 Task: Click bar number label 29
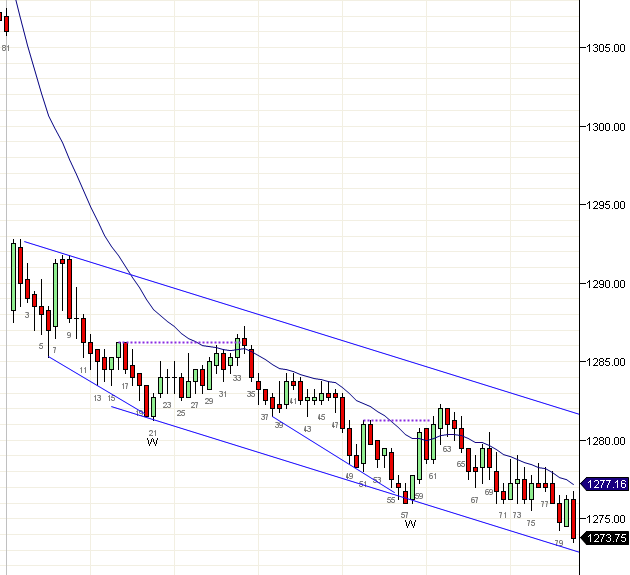point(209,401)
